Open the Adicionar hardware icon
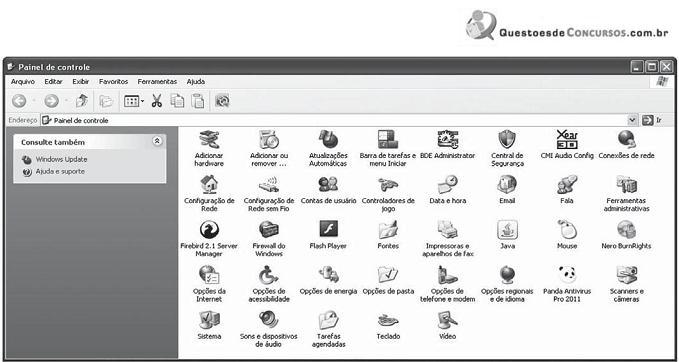This screenshot has width=679, height=362. (x=209, y=140)
